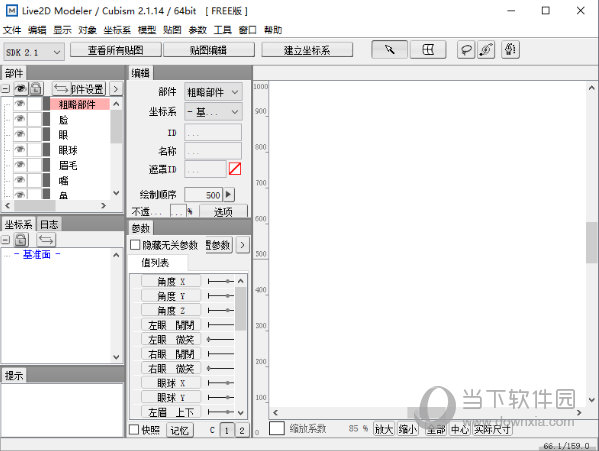The width and height of the screenshot is (599, 451).
Task: Click the 查看所有贴图 button
Action: (116, 50)
